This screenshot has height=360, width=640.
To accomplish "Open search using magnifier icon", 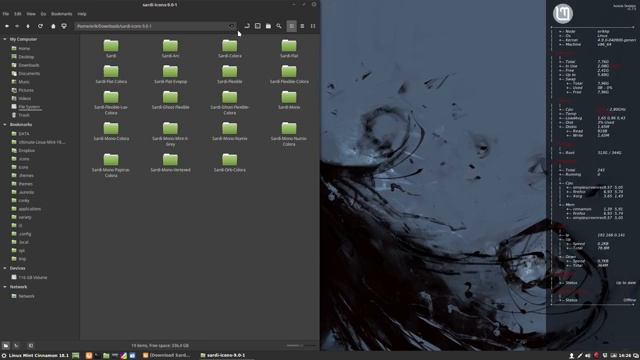I will tap(279, 26).
